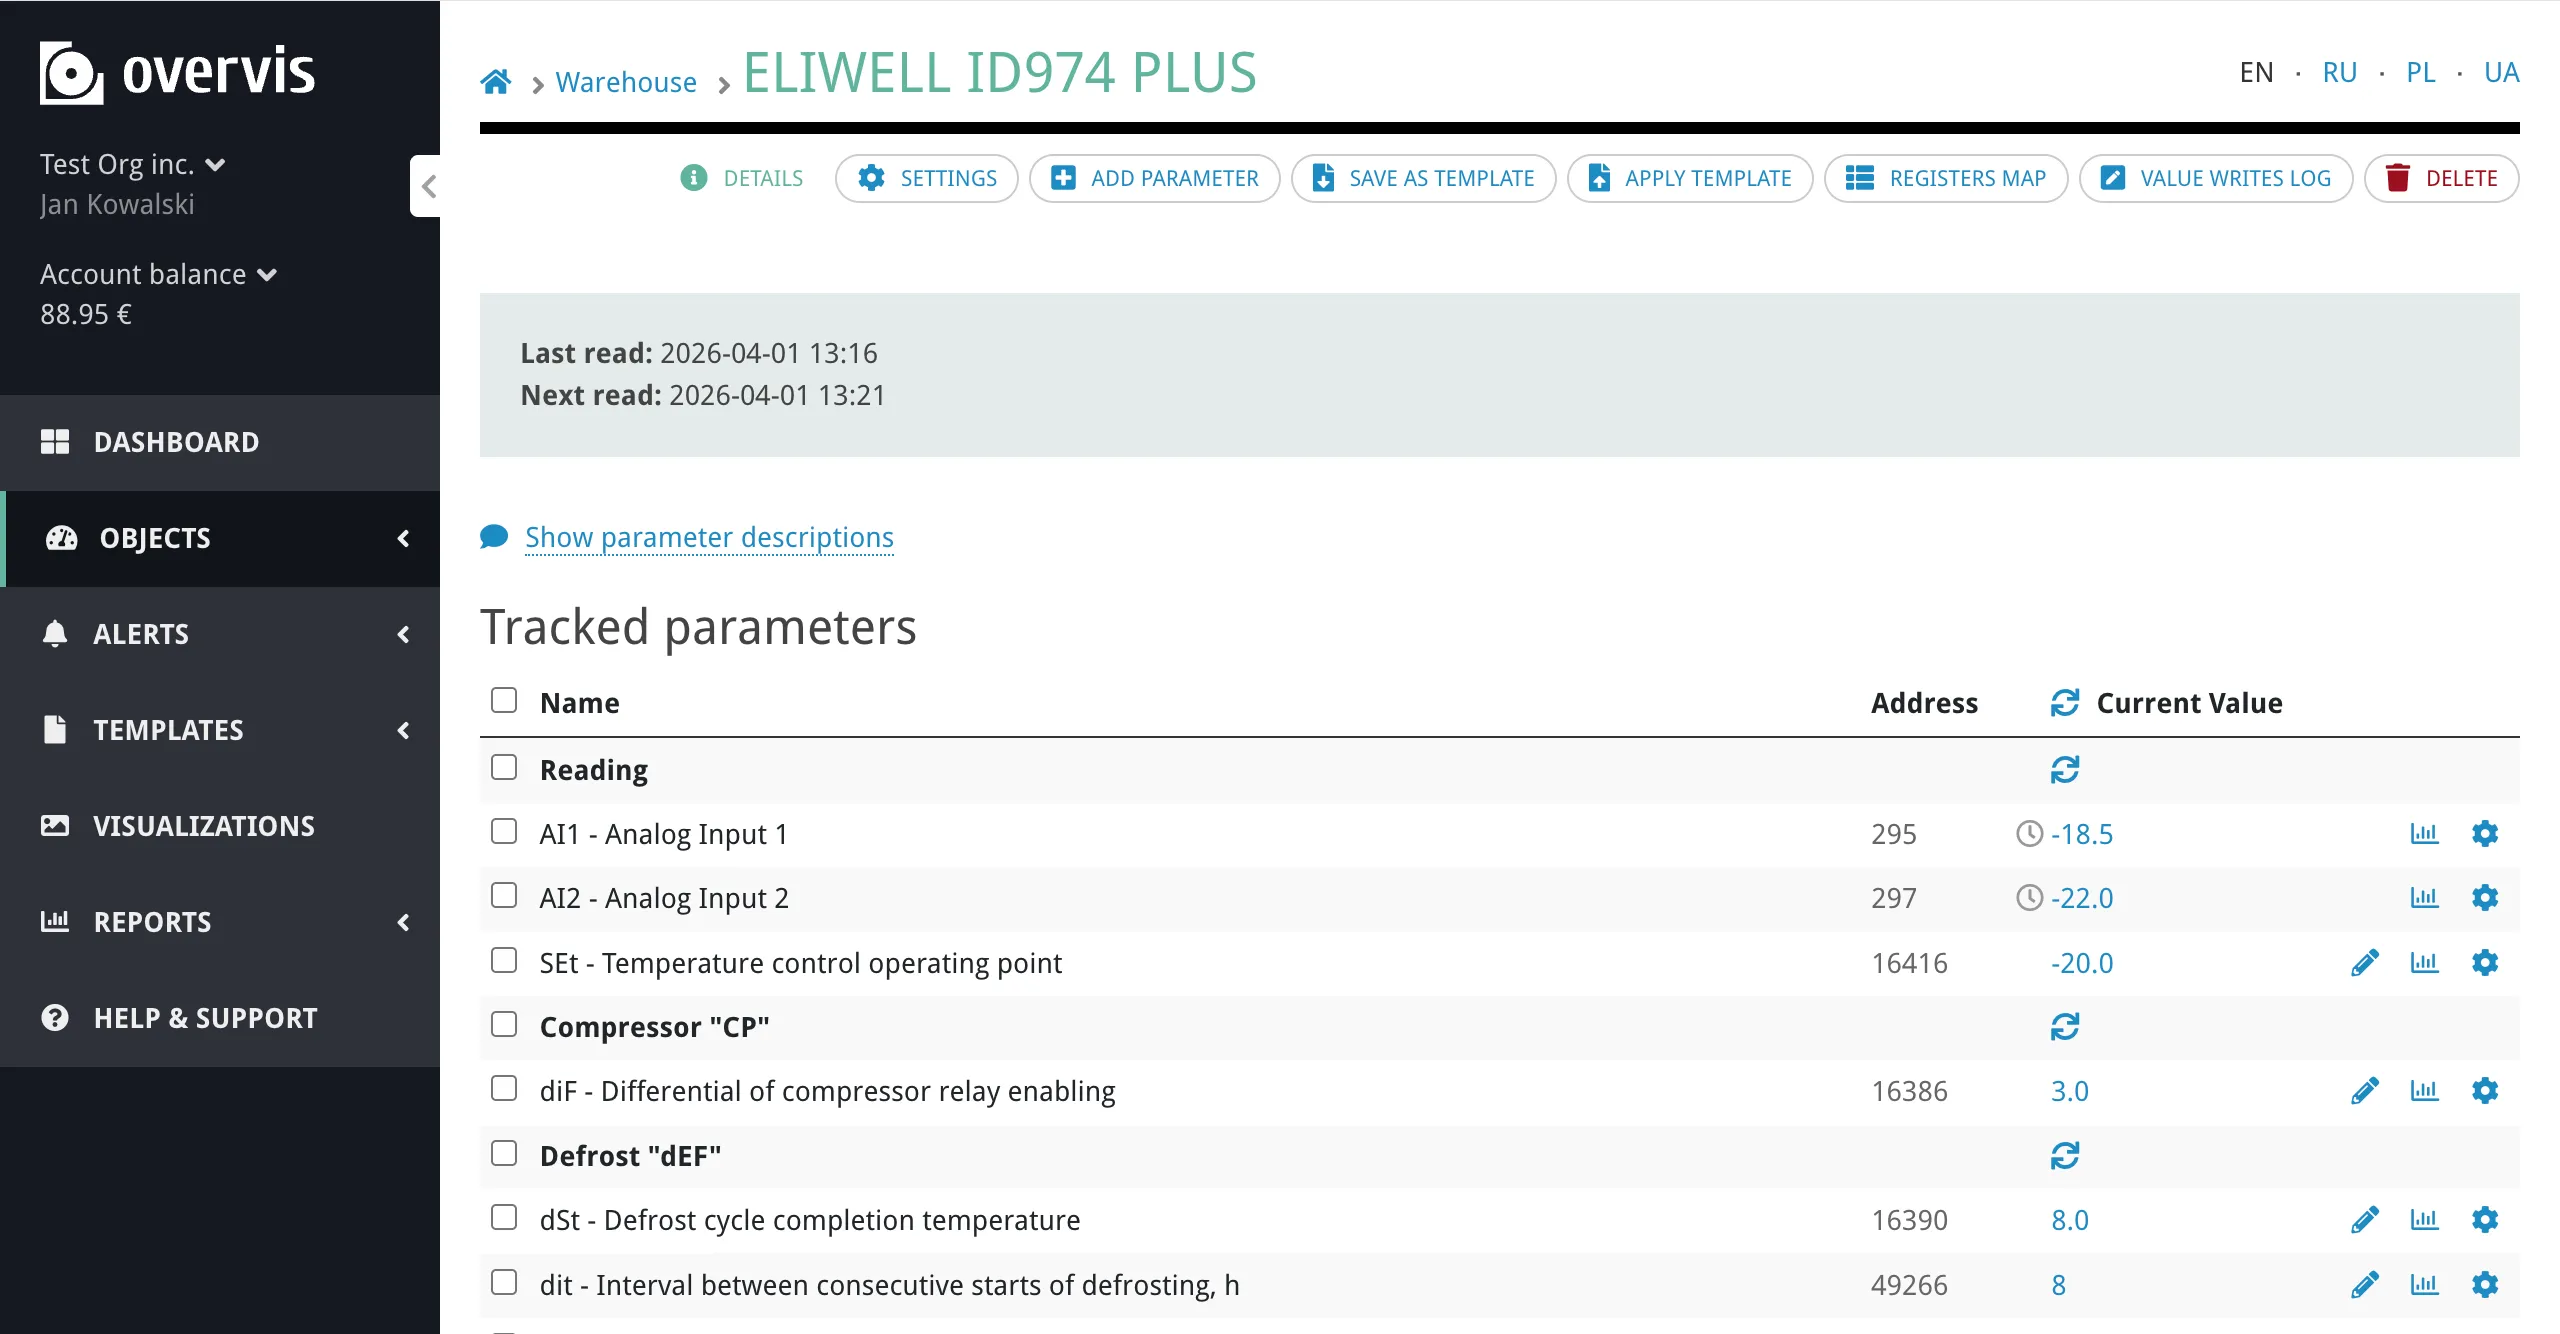Open chart for dit defrosting interval
Viewport: 2560px width, 1334px height.
point(2424,1285)
